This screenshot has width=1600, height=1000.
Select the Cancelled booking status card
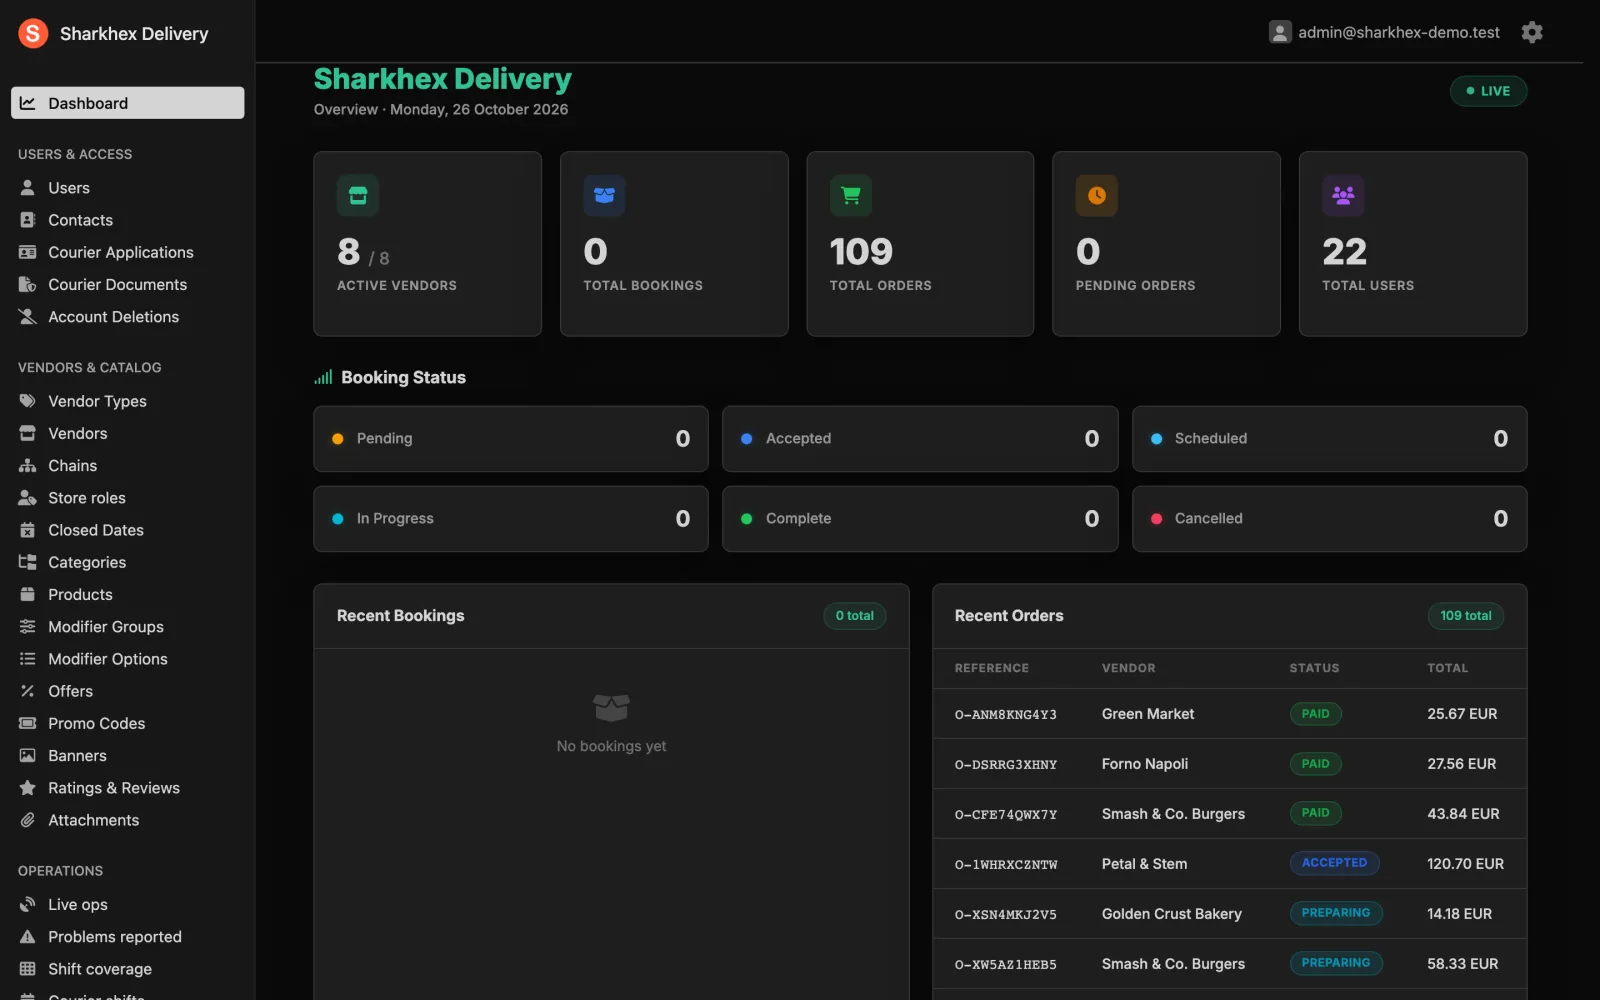[1329, 519]
